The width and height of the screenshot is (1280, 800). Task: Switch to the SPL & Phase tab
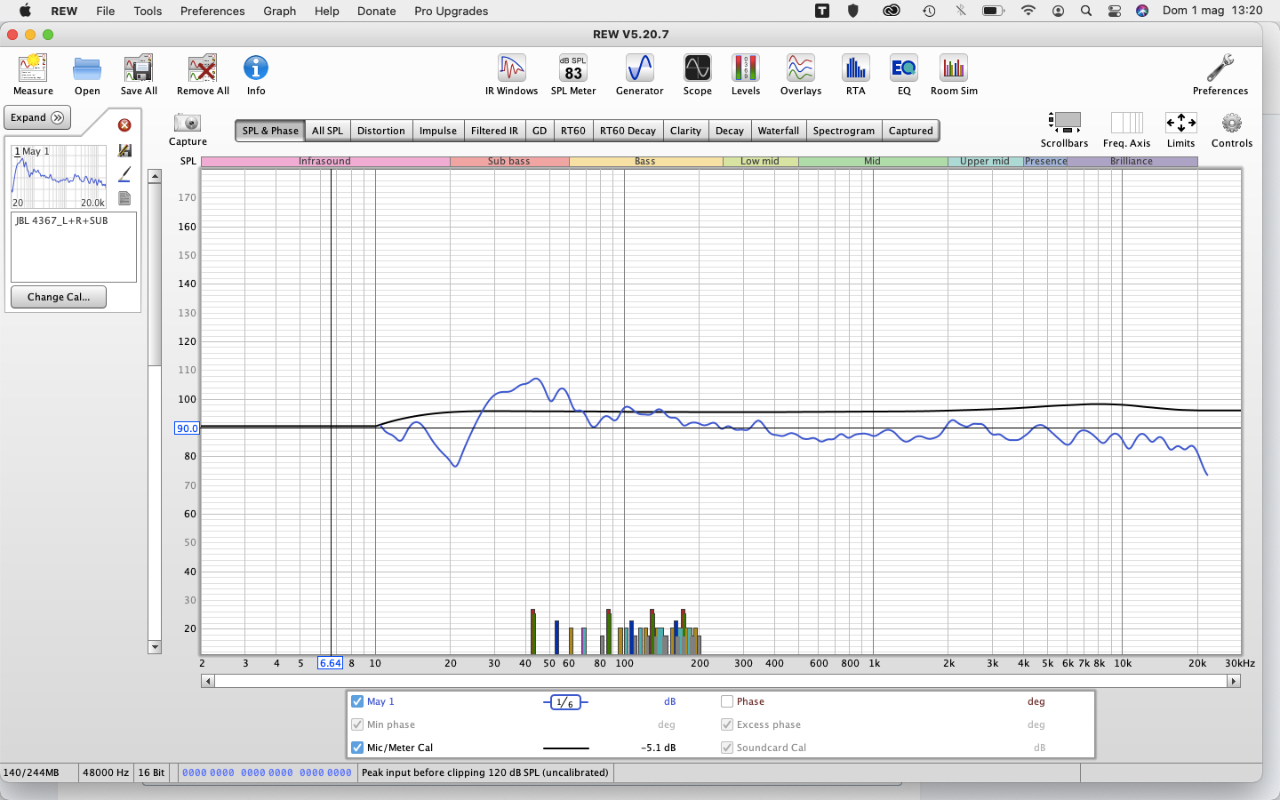(x=270, y=130)
